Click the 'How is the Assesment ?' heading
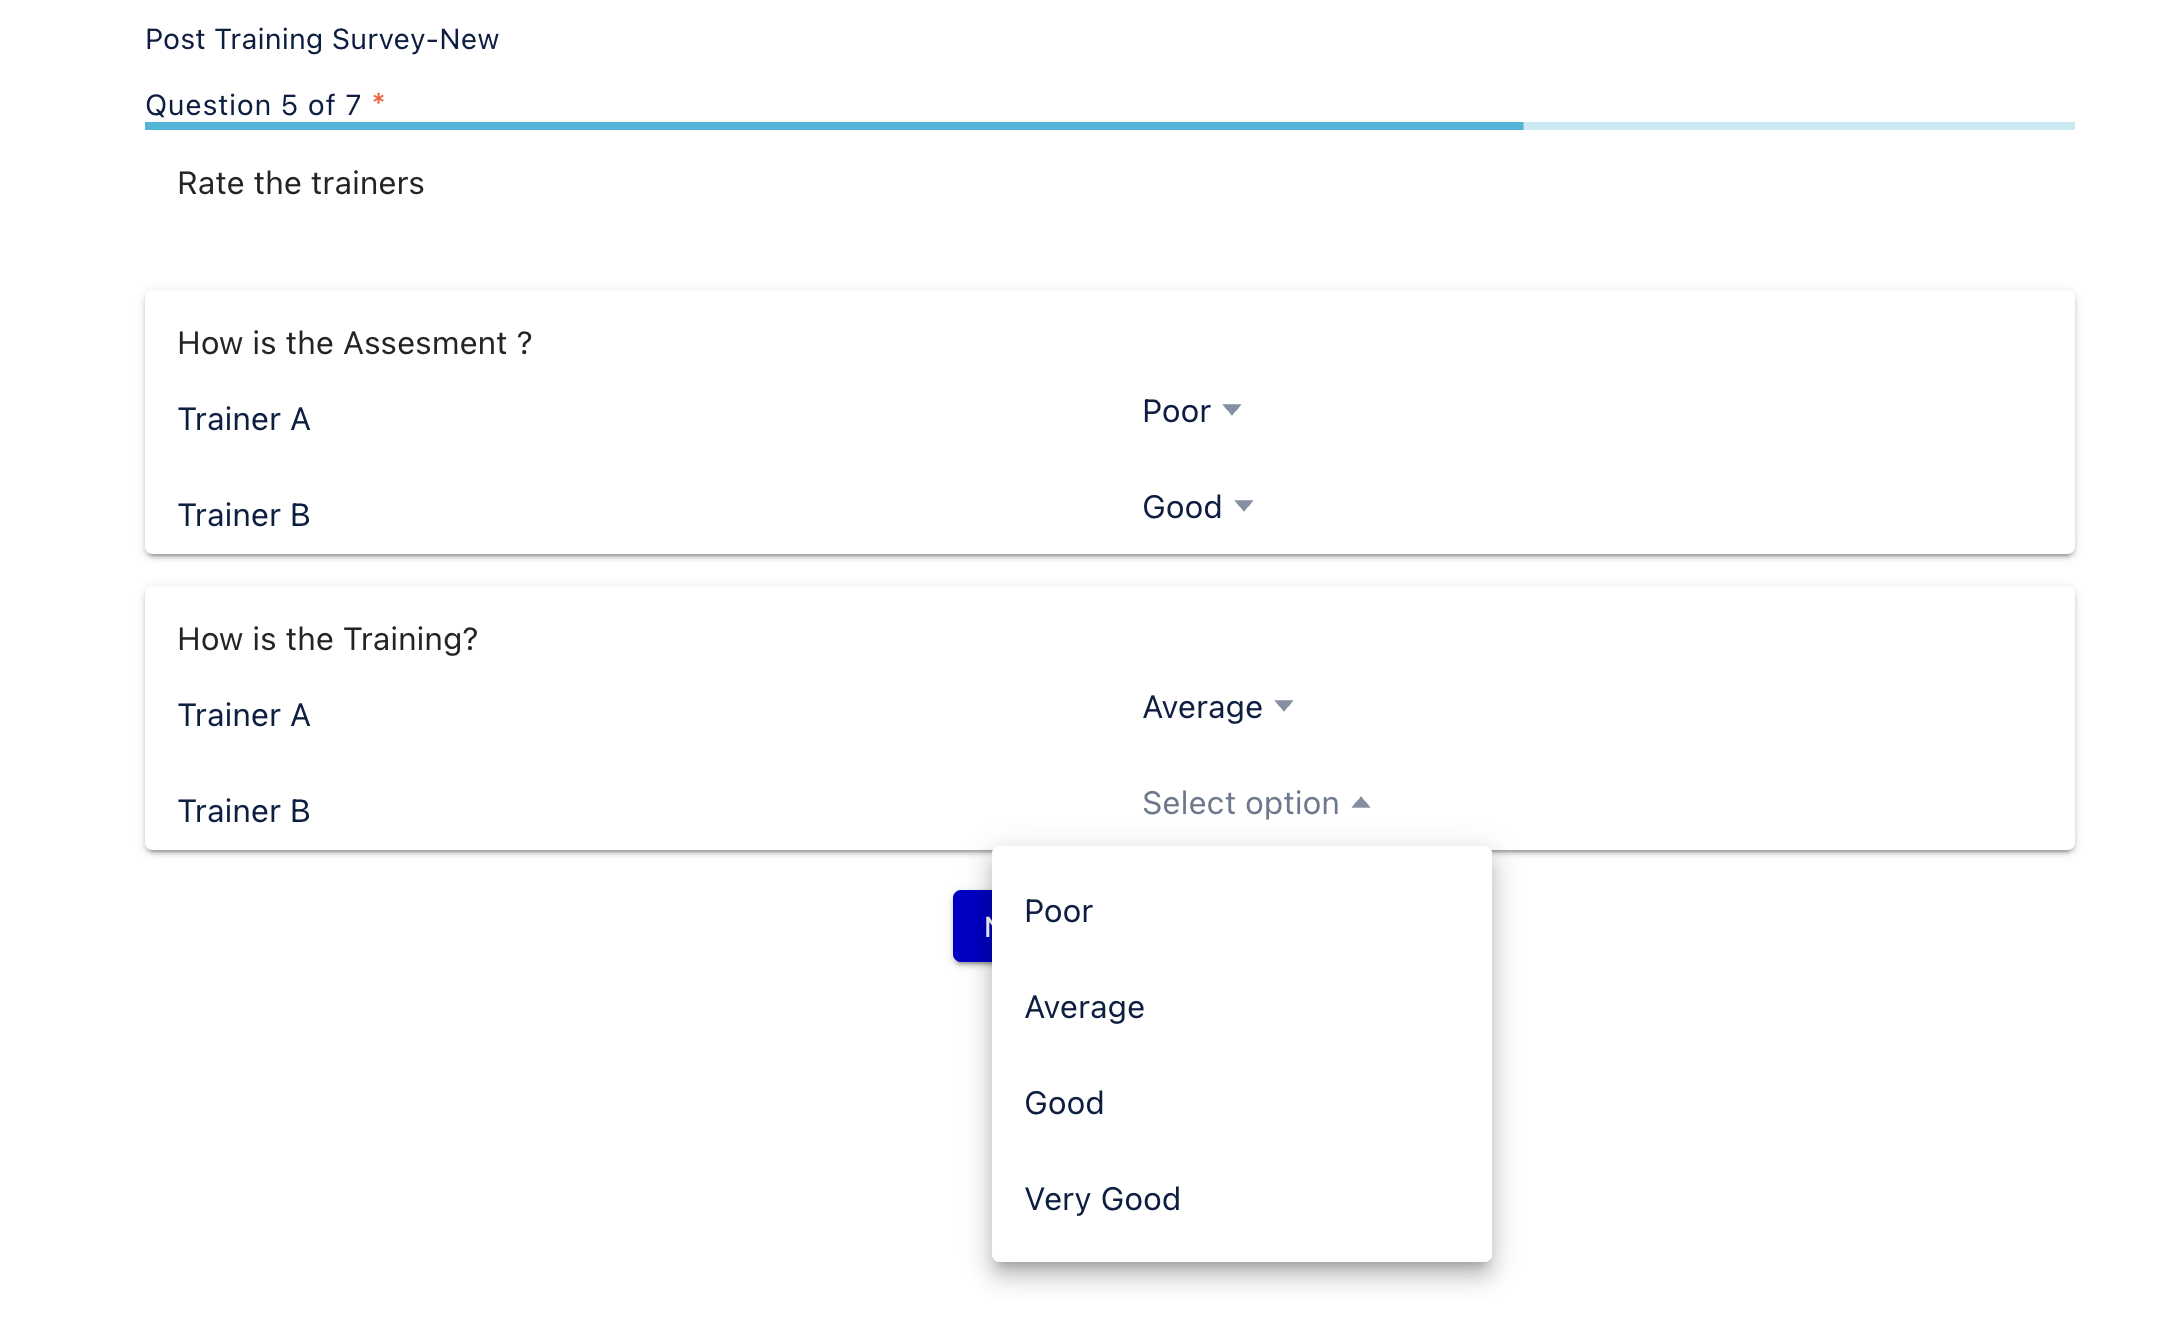Screen dimensions: 2170x1334 [x=354, y=343]
